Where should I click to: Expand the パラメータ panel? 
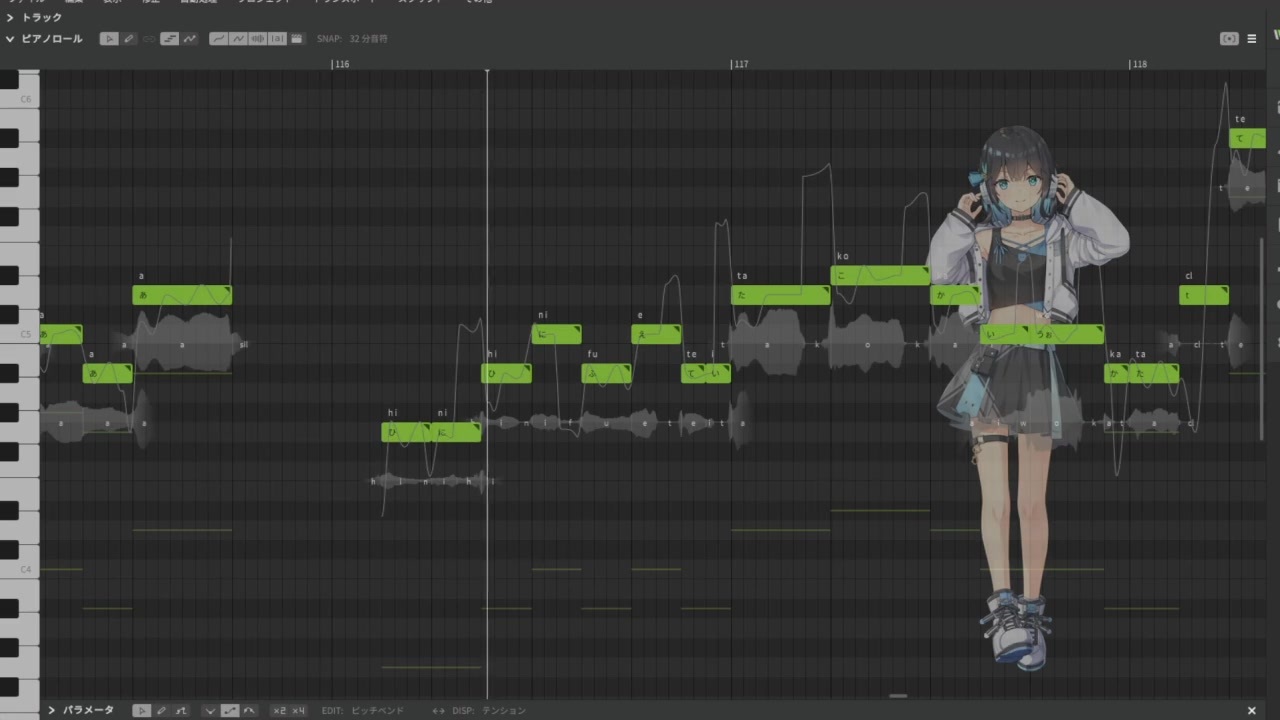(x=52, y=710)
